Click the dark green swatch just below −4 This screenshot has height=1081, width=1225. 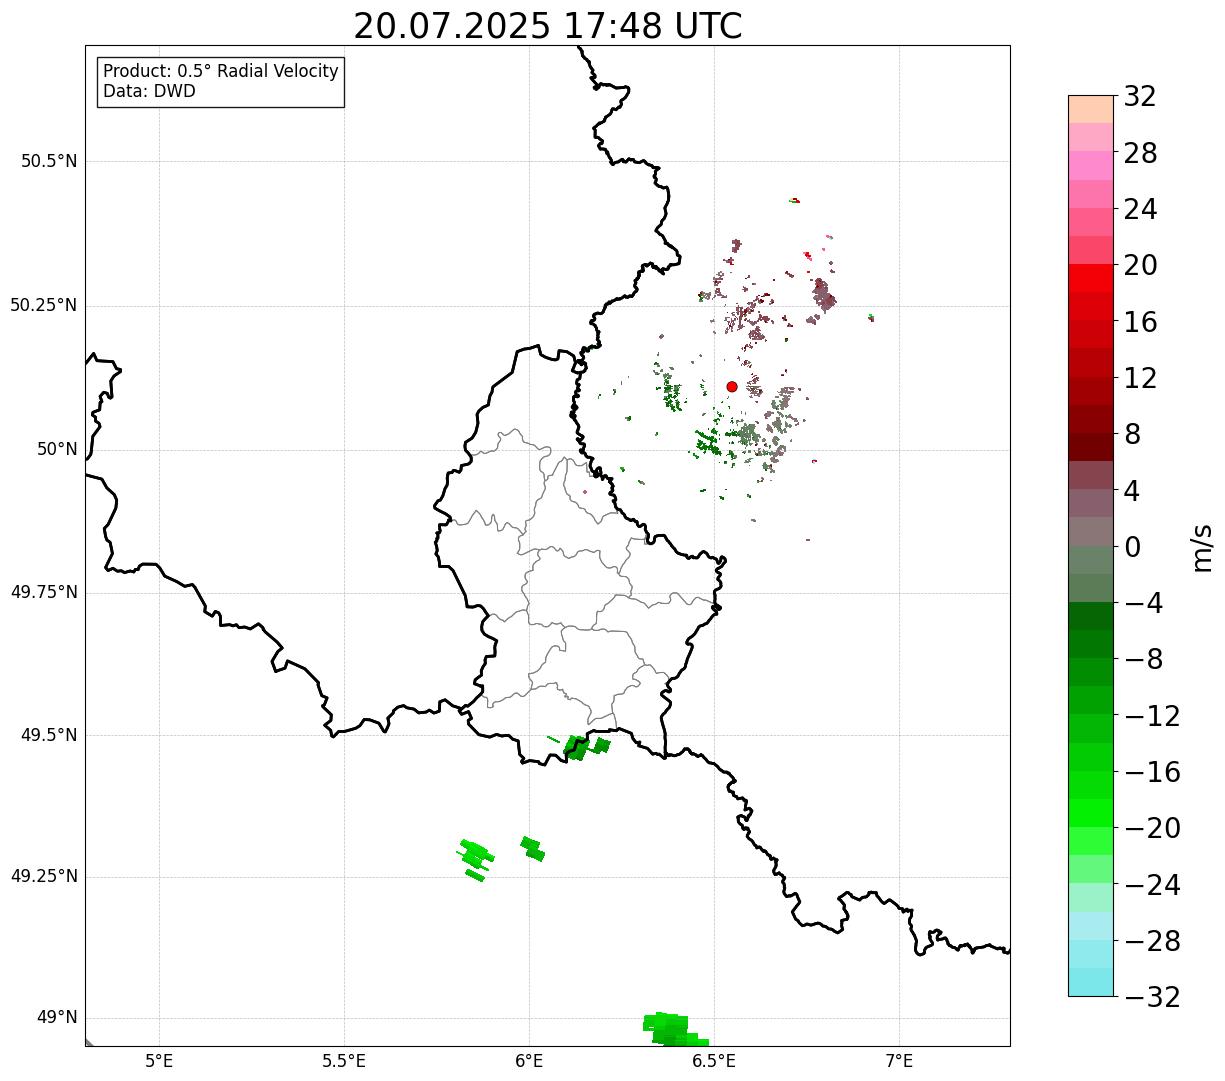(1091, 616)
